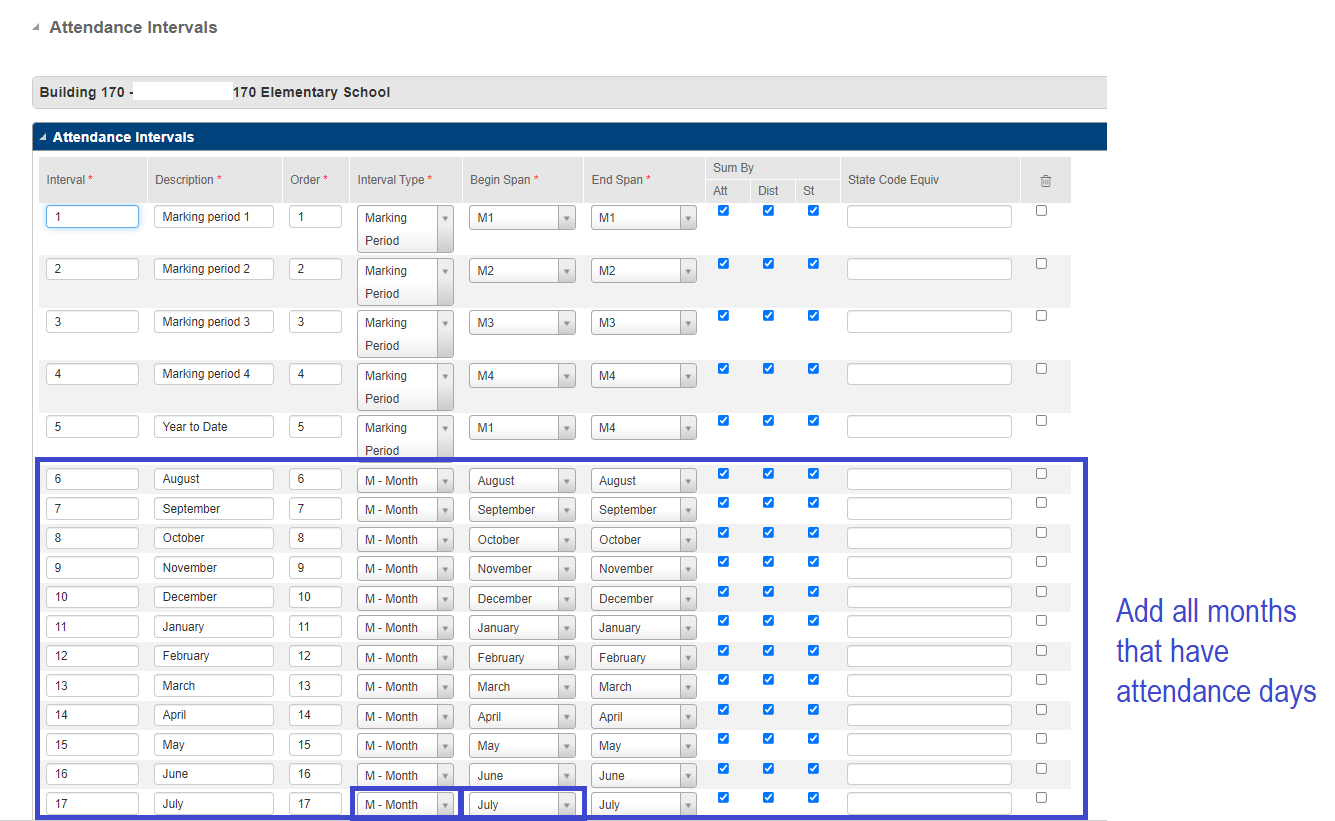Viewport: 1335px width, 821px height.
Task: Uncheck Att checkbox for Marking period 1
Action: pyautogui.click(x=723, y=211)
